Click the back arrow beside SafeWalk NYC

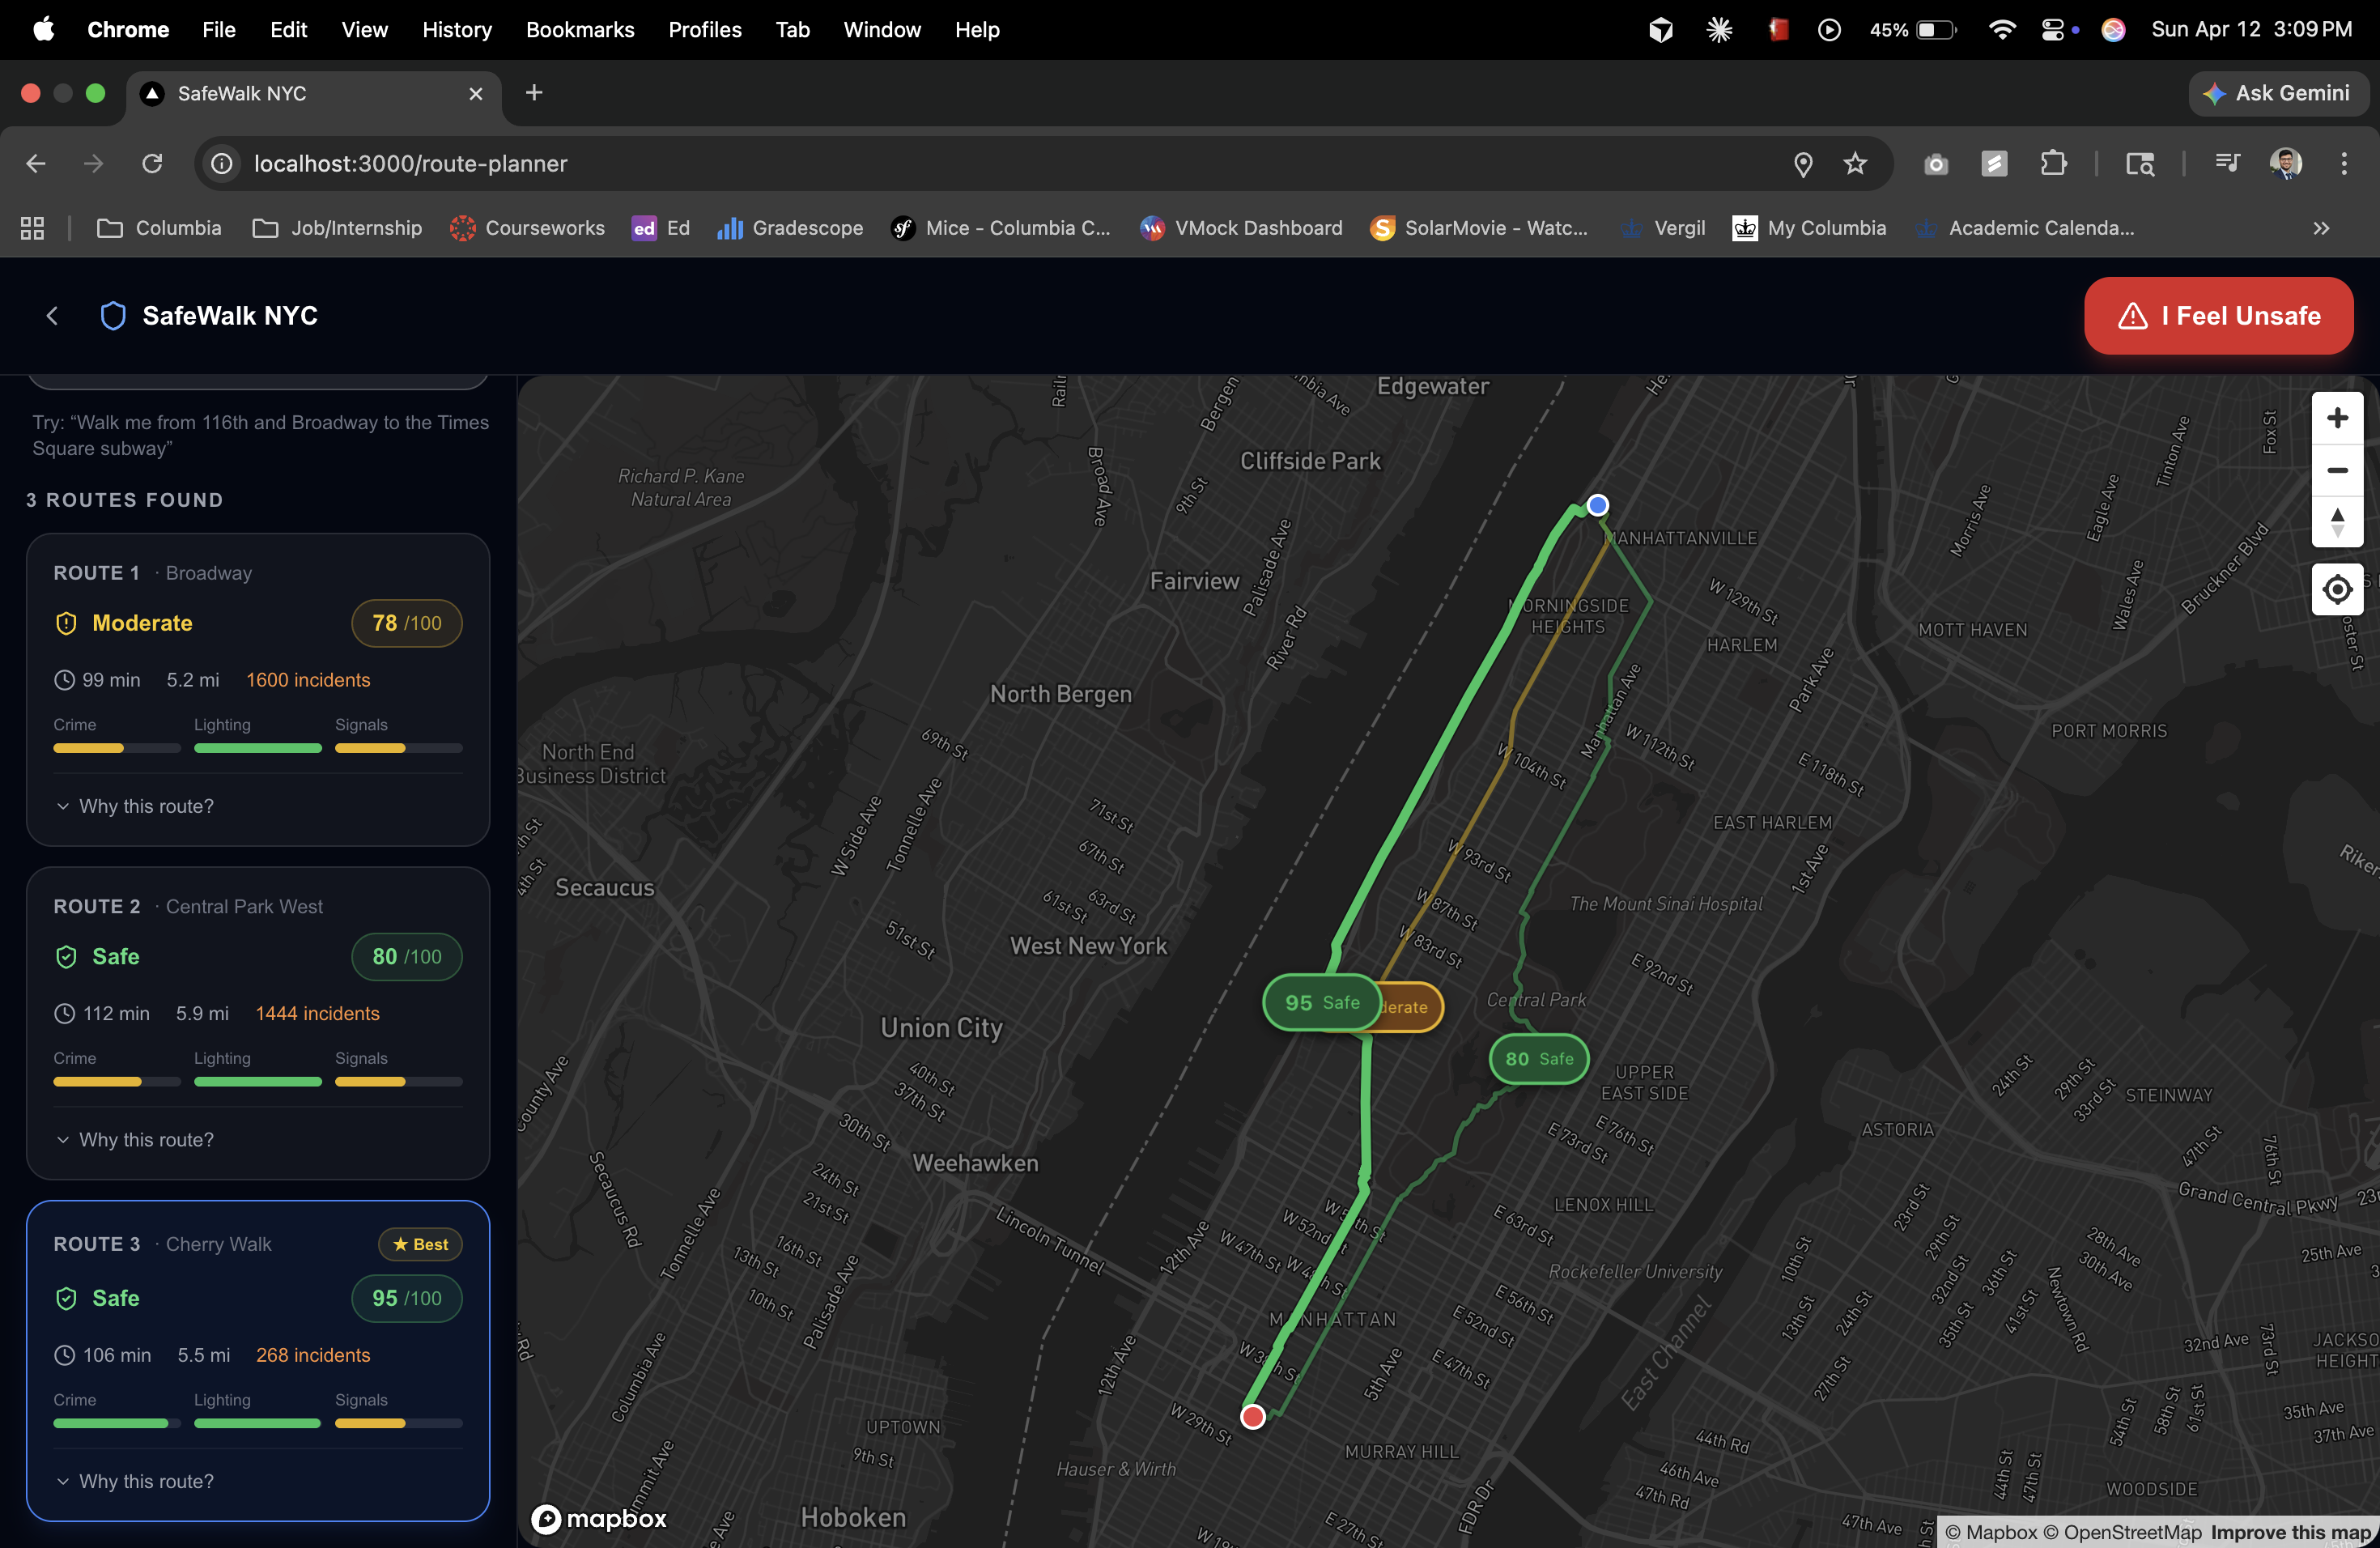tap(52, 316)
